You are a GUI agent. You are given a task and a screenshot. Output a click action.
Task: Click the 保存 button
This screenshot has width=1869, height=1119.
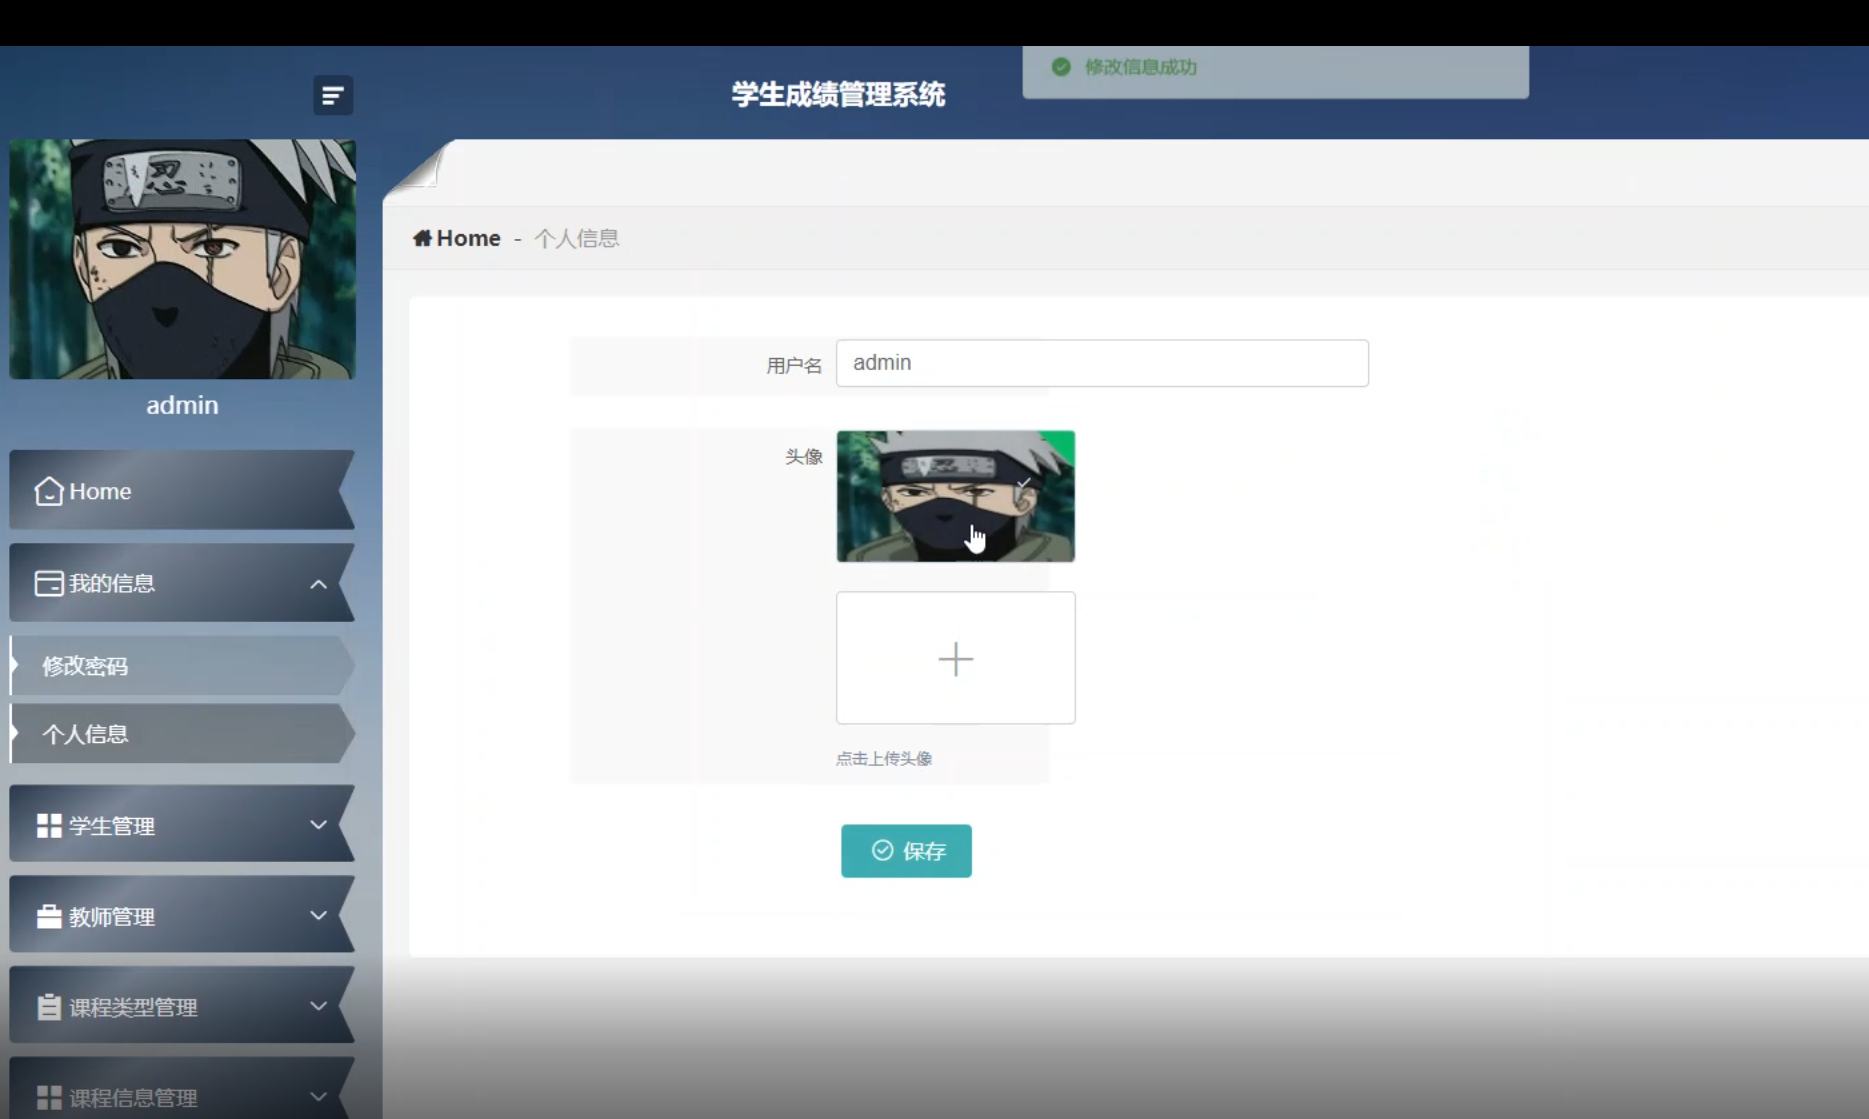pyautogui.click(x=906, y=851)
